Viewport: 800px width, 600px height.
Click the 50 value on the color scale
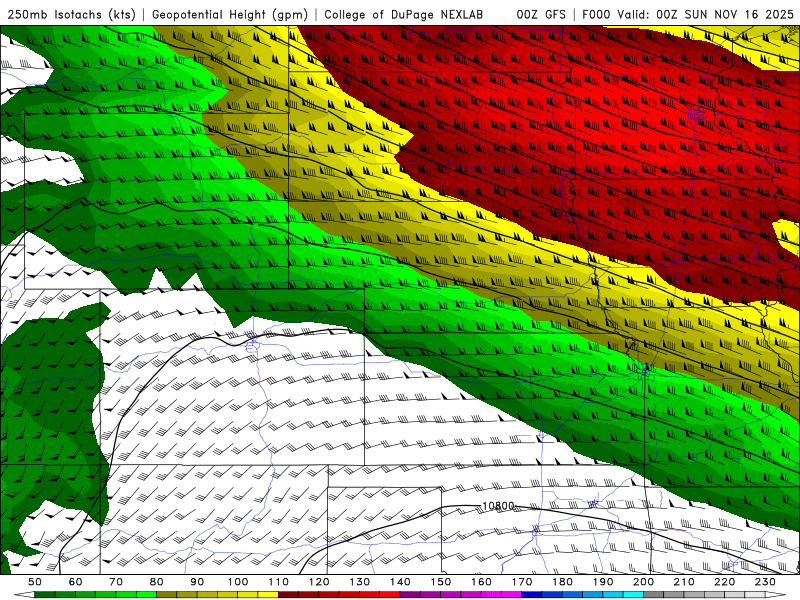coord(35,582)
